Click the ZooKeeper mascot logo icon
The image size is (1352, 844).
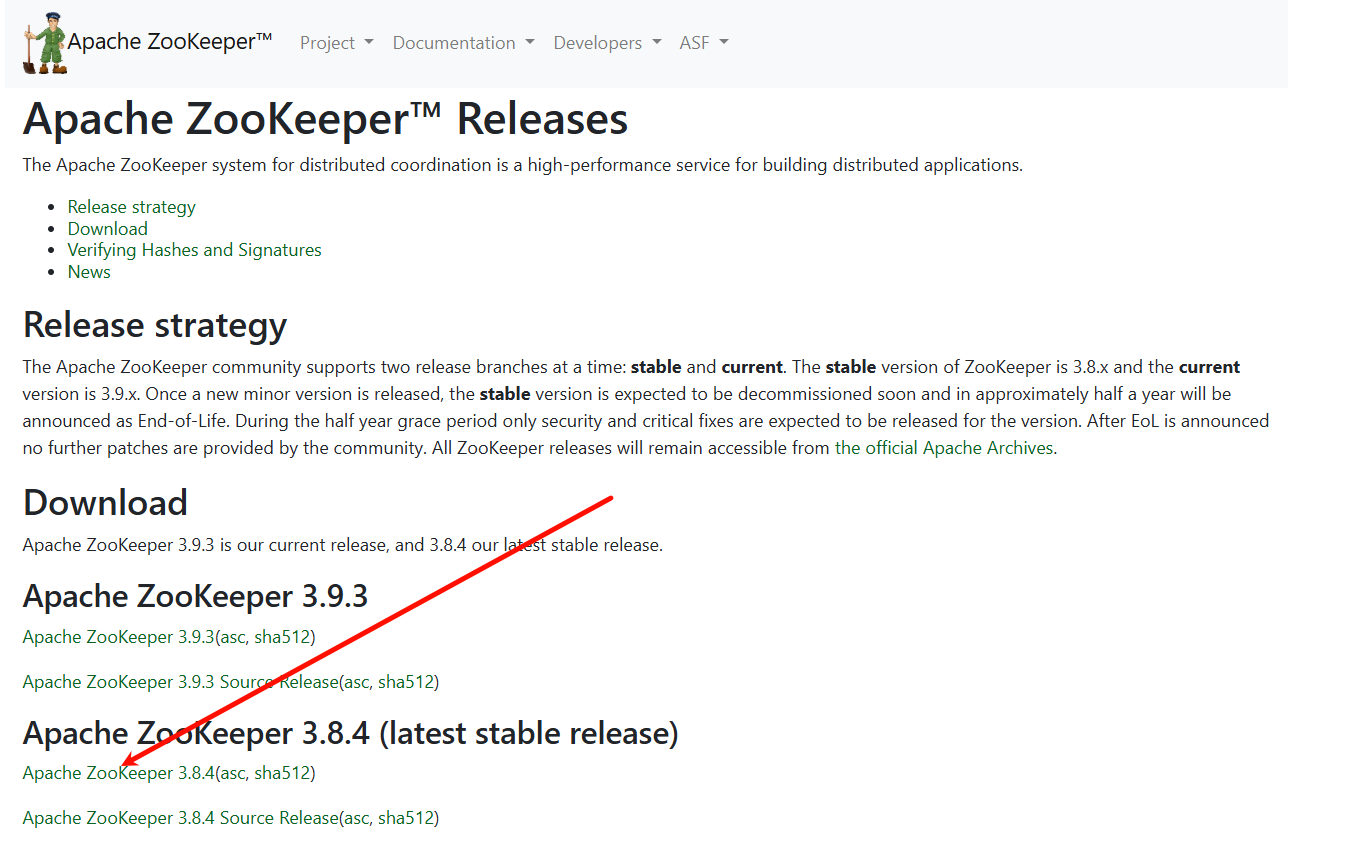pyautogui.click(x=45, y=43)
